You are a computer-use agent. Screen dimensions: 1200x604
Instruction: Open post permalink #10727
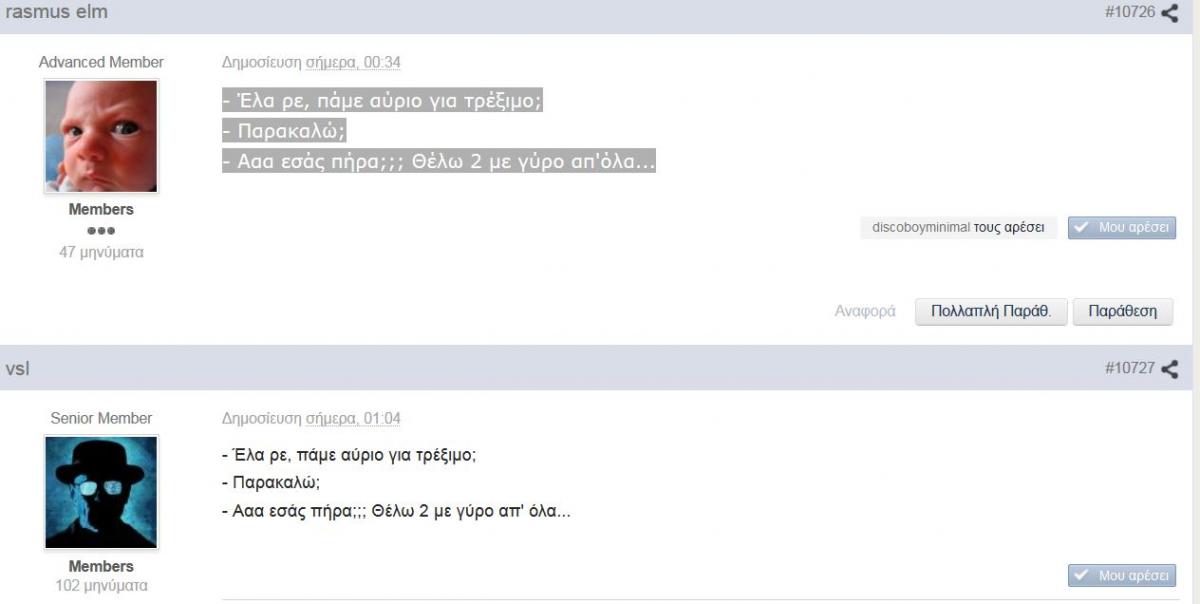coord(1130,369)
